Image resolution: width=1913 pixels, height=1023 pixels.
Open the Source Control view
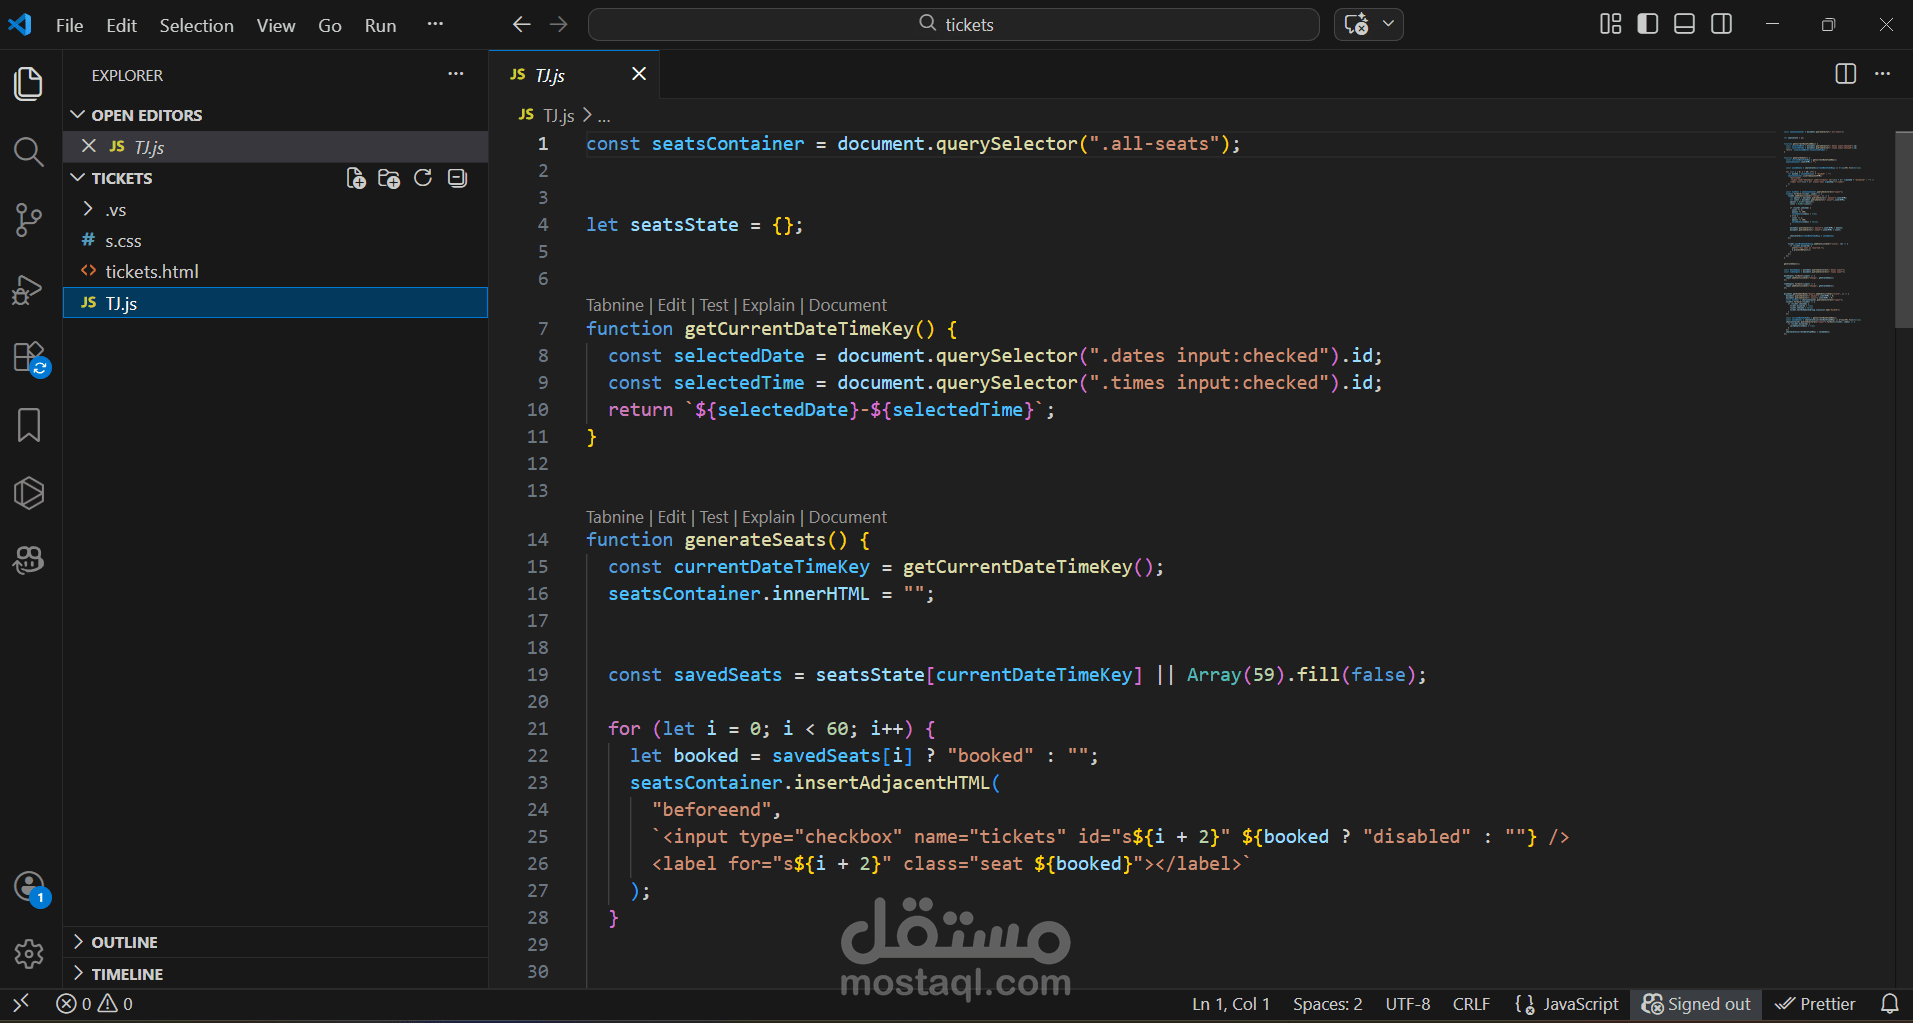pyautogui.click(x=29, y=220)
